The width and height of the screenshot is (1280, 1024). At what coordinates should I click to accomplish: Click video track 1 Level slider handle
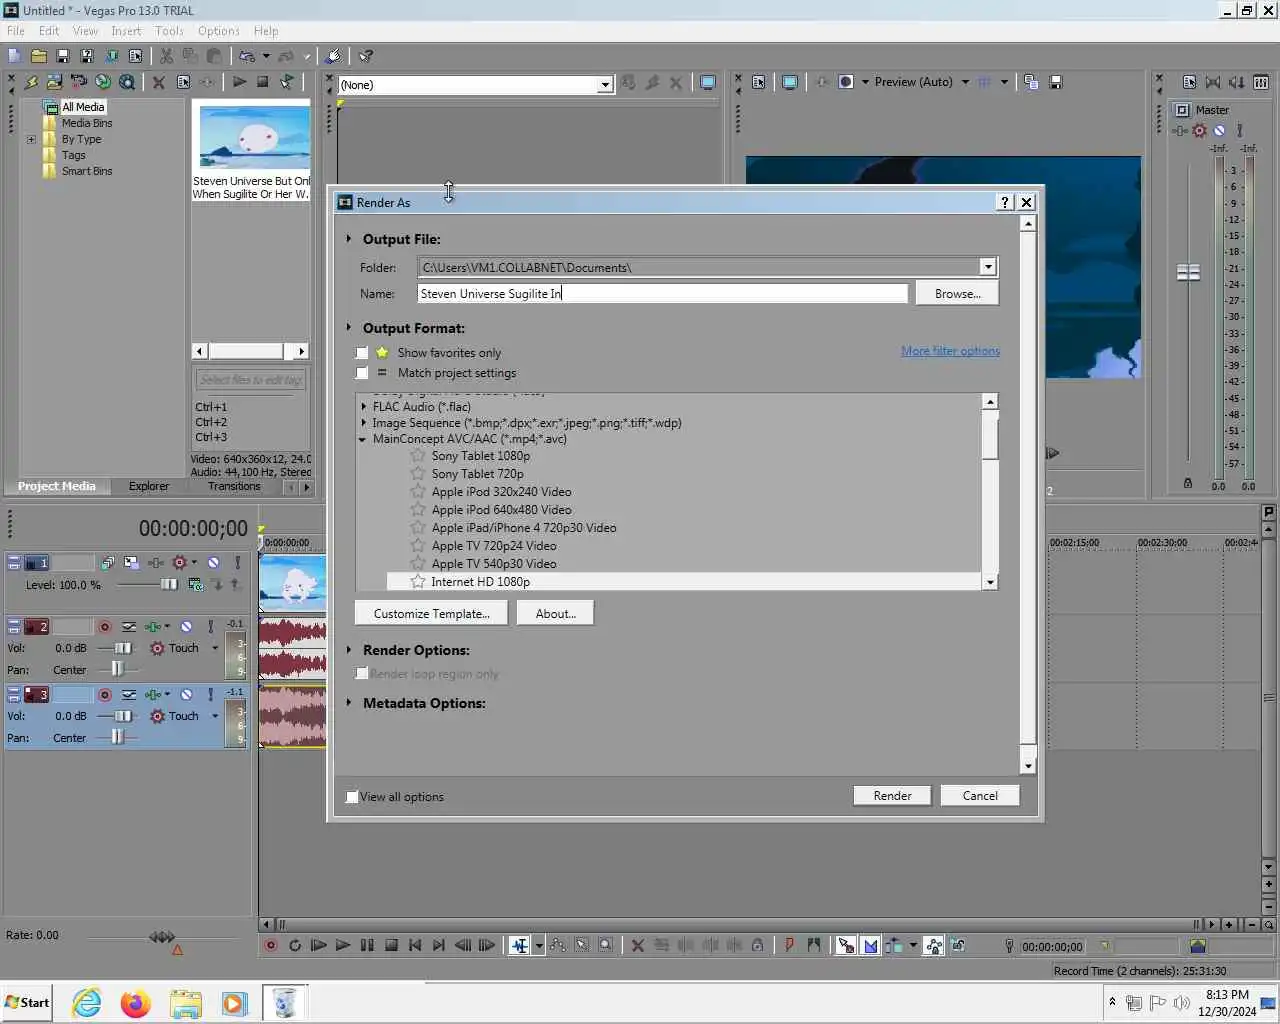(169, 585)
